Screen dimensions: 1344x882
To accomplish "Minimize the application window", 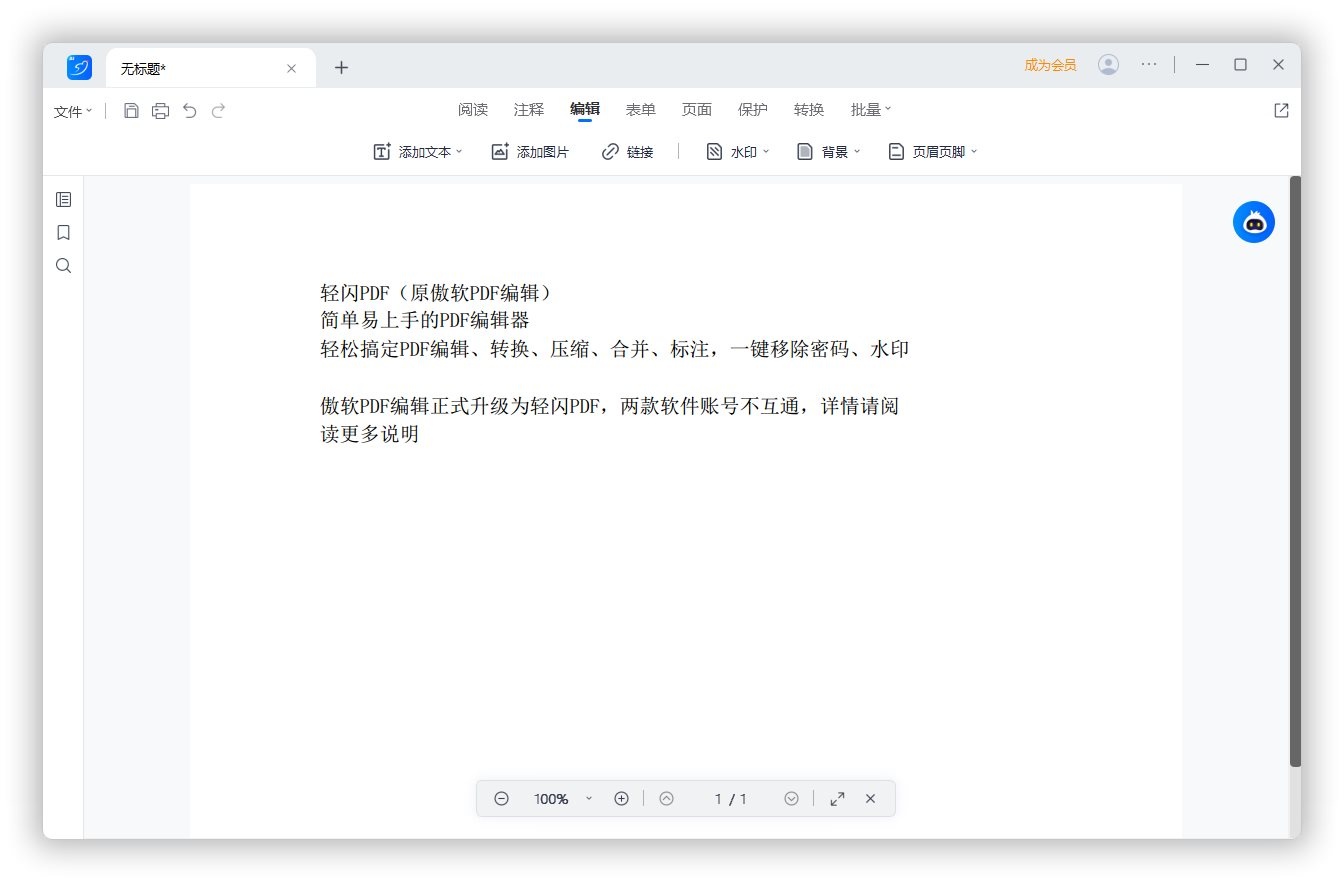I will (1202, 64).
